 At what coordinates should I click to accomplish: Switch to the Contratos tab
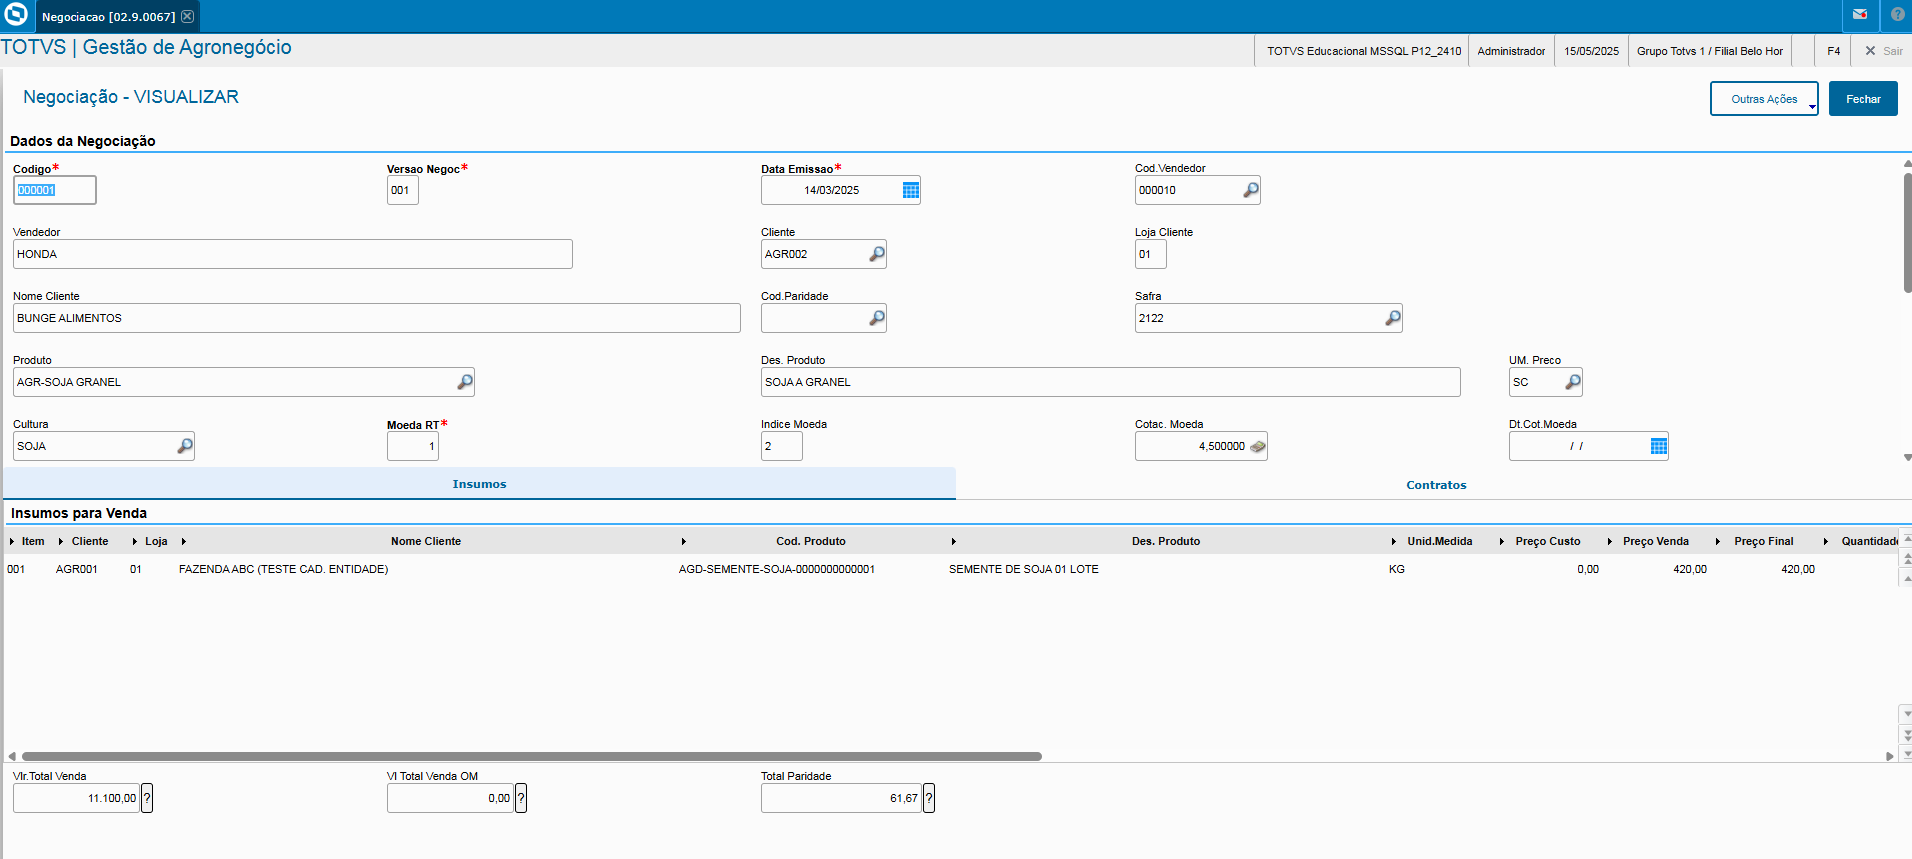coord(1436,485)
